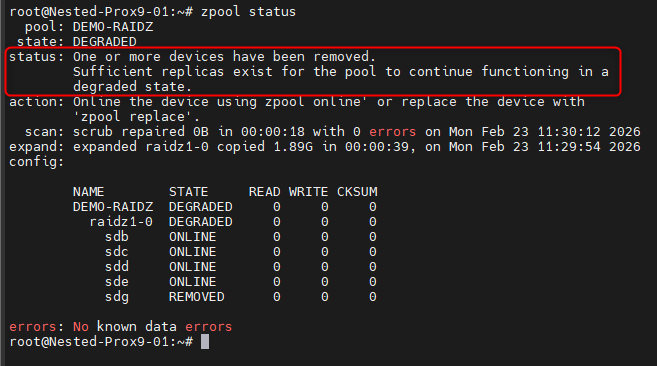
Task: Click the "'zpool replace'." action text
Action: tap(136, 117)
